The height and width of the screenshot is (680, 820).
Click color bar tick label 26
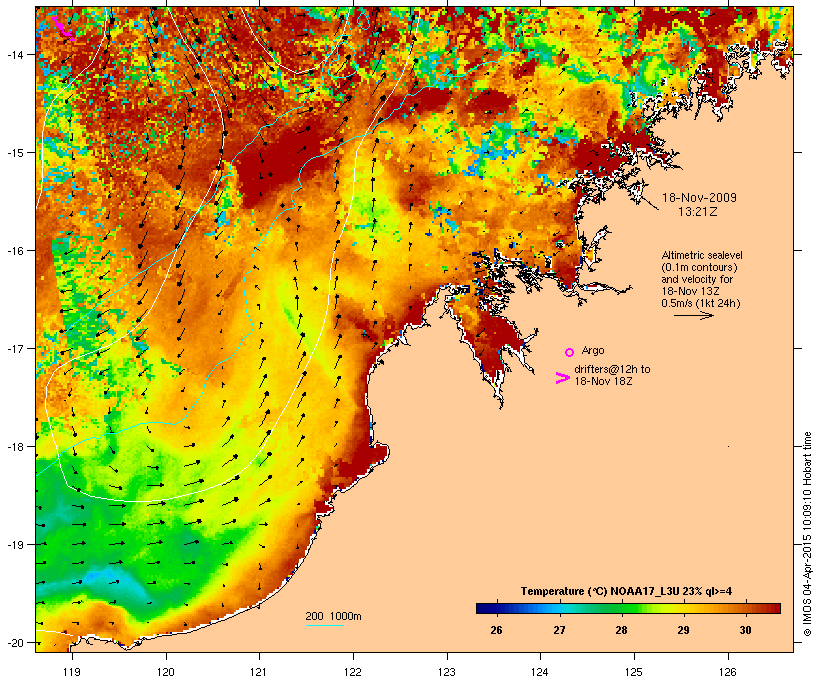[496, 630]
